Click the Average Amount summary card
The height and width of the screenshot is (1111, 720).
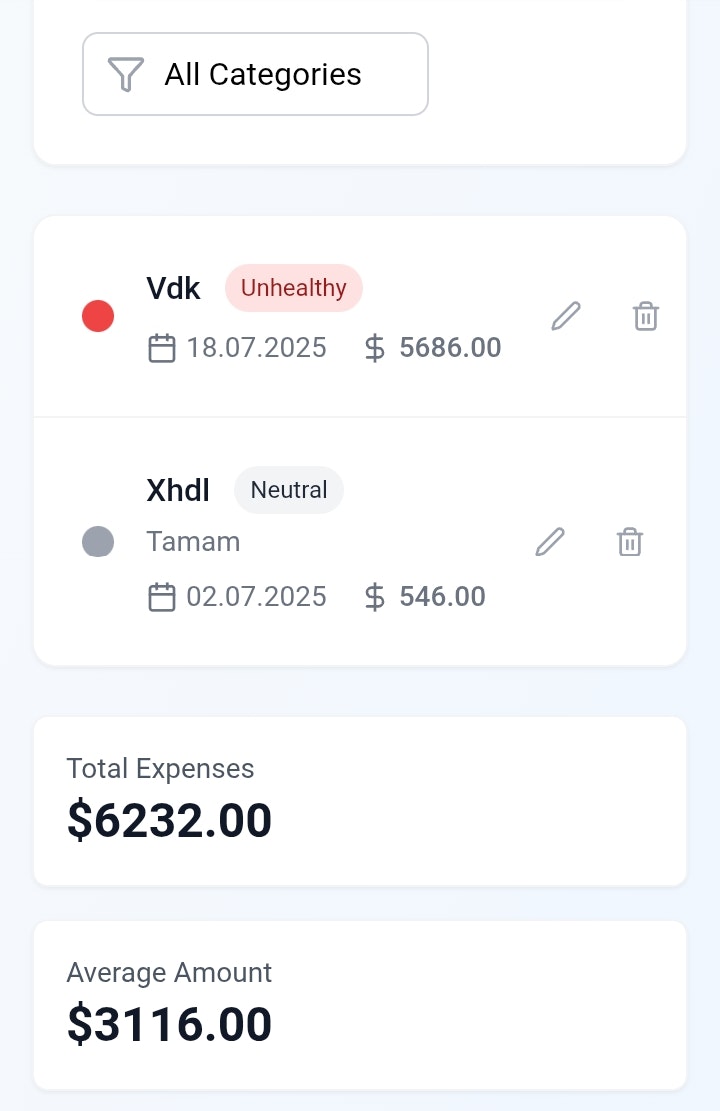point(360,1004)
